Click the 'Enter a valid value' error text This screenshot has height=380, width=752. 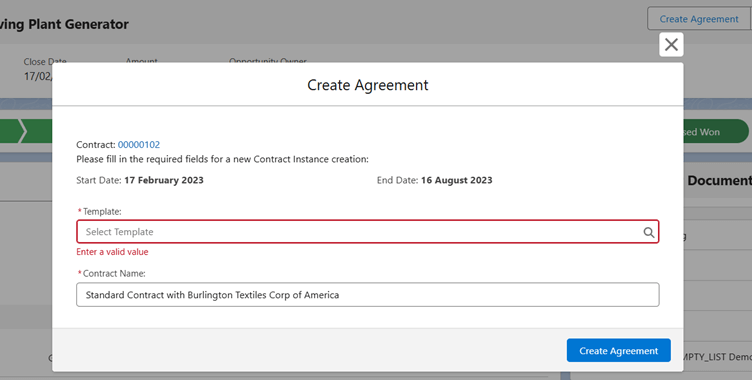(x=112, y=252)
